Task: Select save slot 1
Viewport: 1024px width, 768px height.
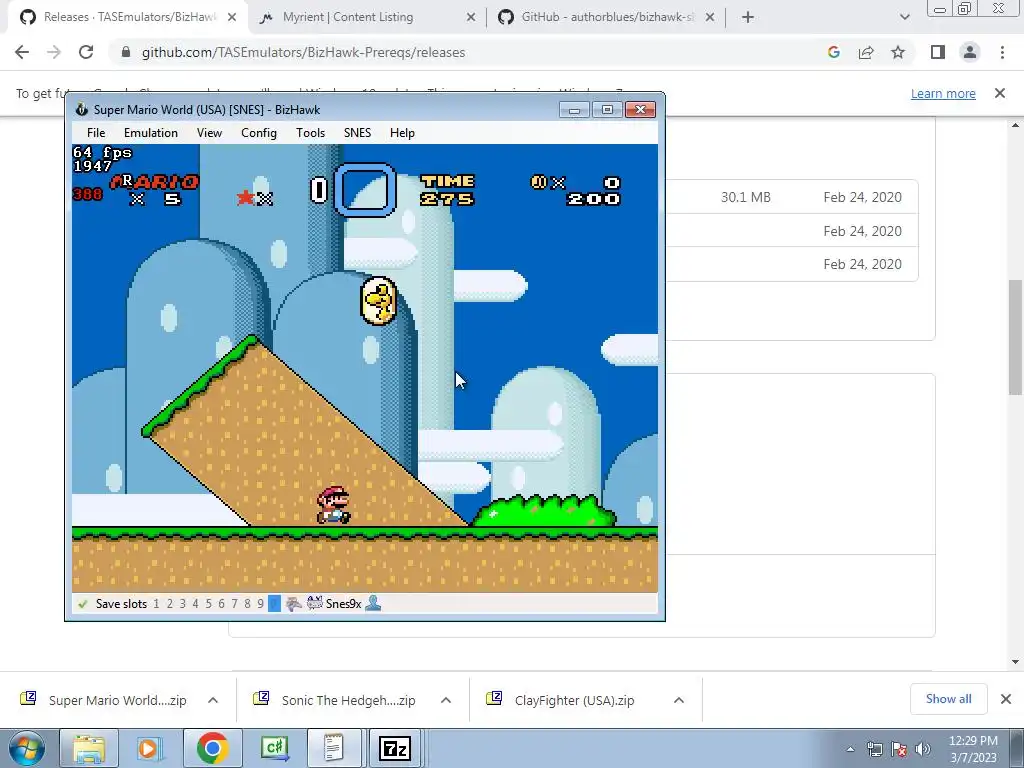Action: click(156, 604)
